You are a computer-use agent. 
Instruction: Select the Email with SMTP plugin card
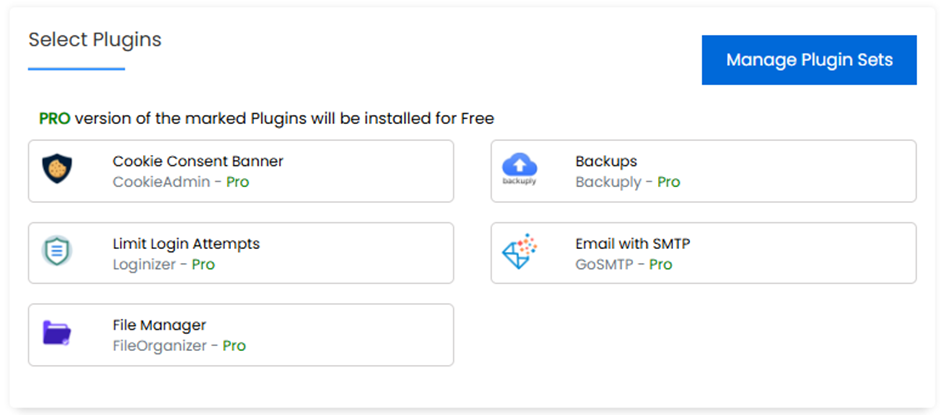[x=704, y=253]
